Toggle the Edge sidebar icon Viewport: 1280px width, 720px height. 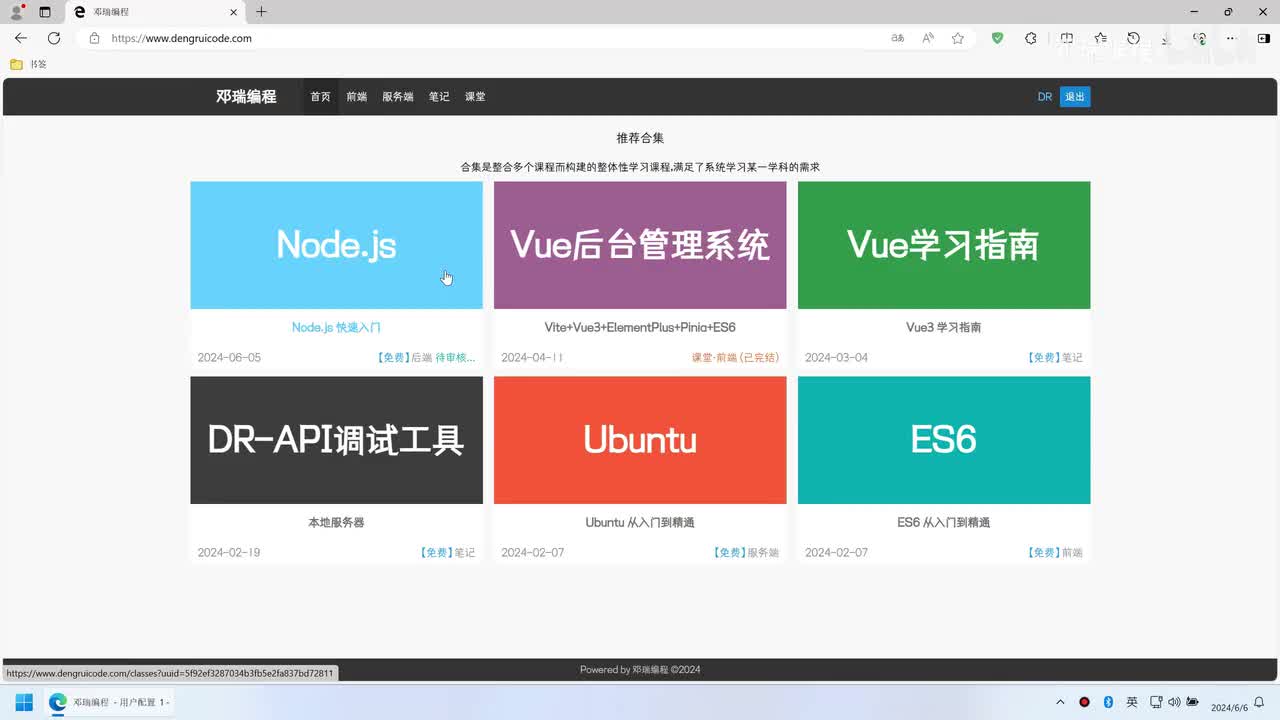[x=1263, y=38]
